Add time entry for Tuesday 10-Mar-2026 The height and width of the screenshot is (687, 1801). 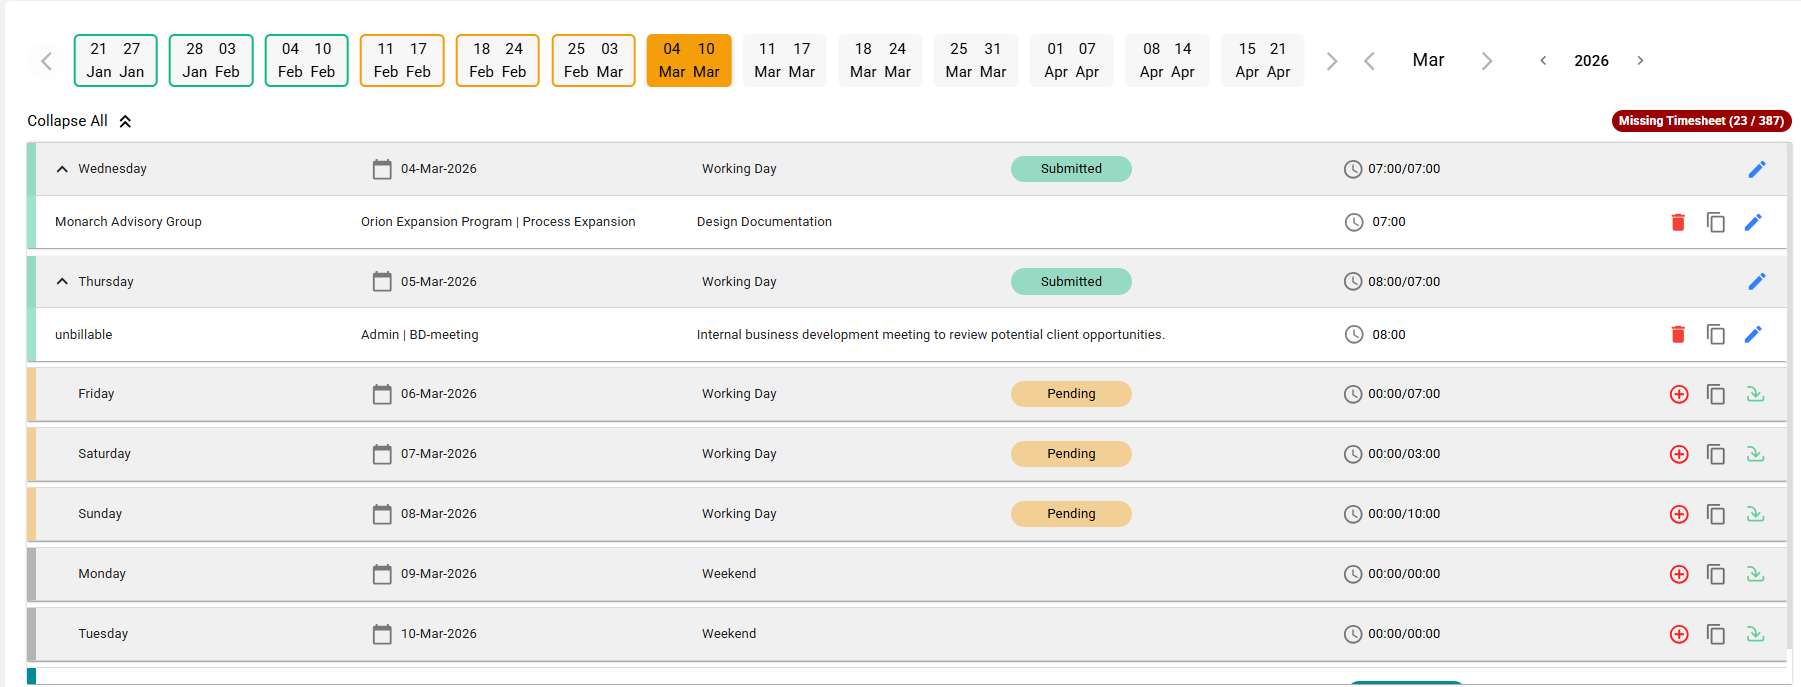[x=1679, y=634]
